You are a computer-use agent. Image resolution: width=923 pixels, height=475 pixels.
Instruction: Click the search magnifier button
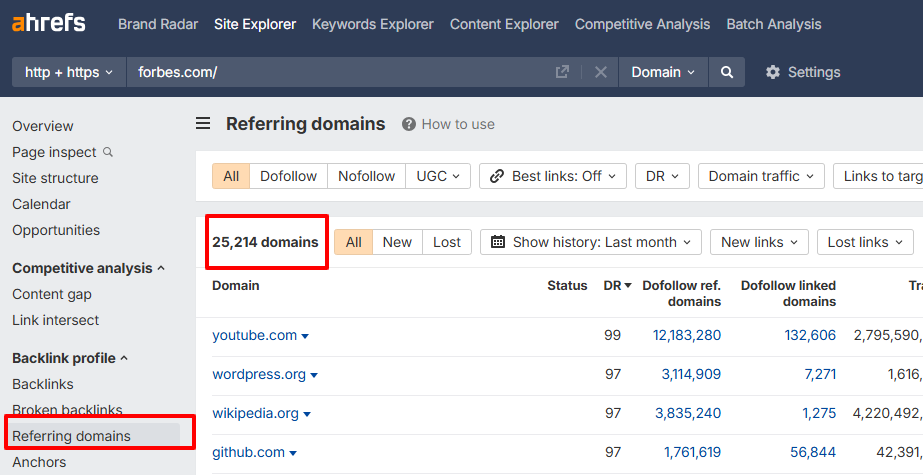point(727,72)
